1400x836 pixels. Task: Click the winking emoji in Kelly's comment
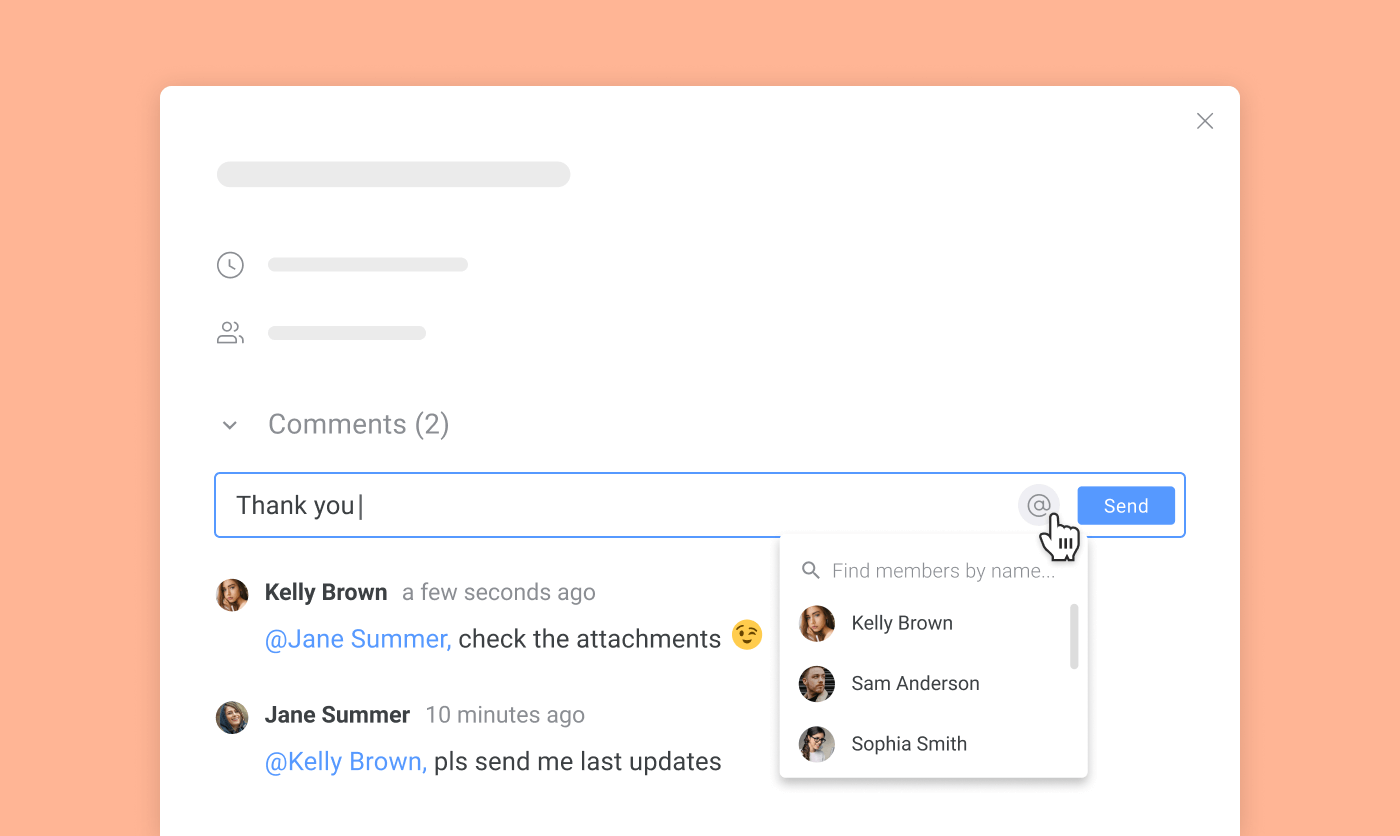[x=746, y=635]
